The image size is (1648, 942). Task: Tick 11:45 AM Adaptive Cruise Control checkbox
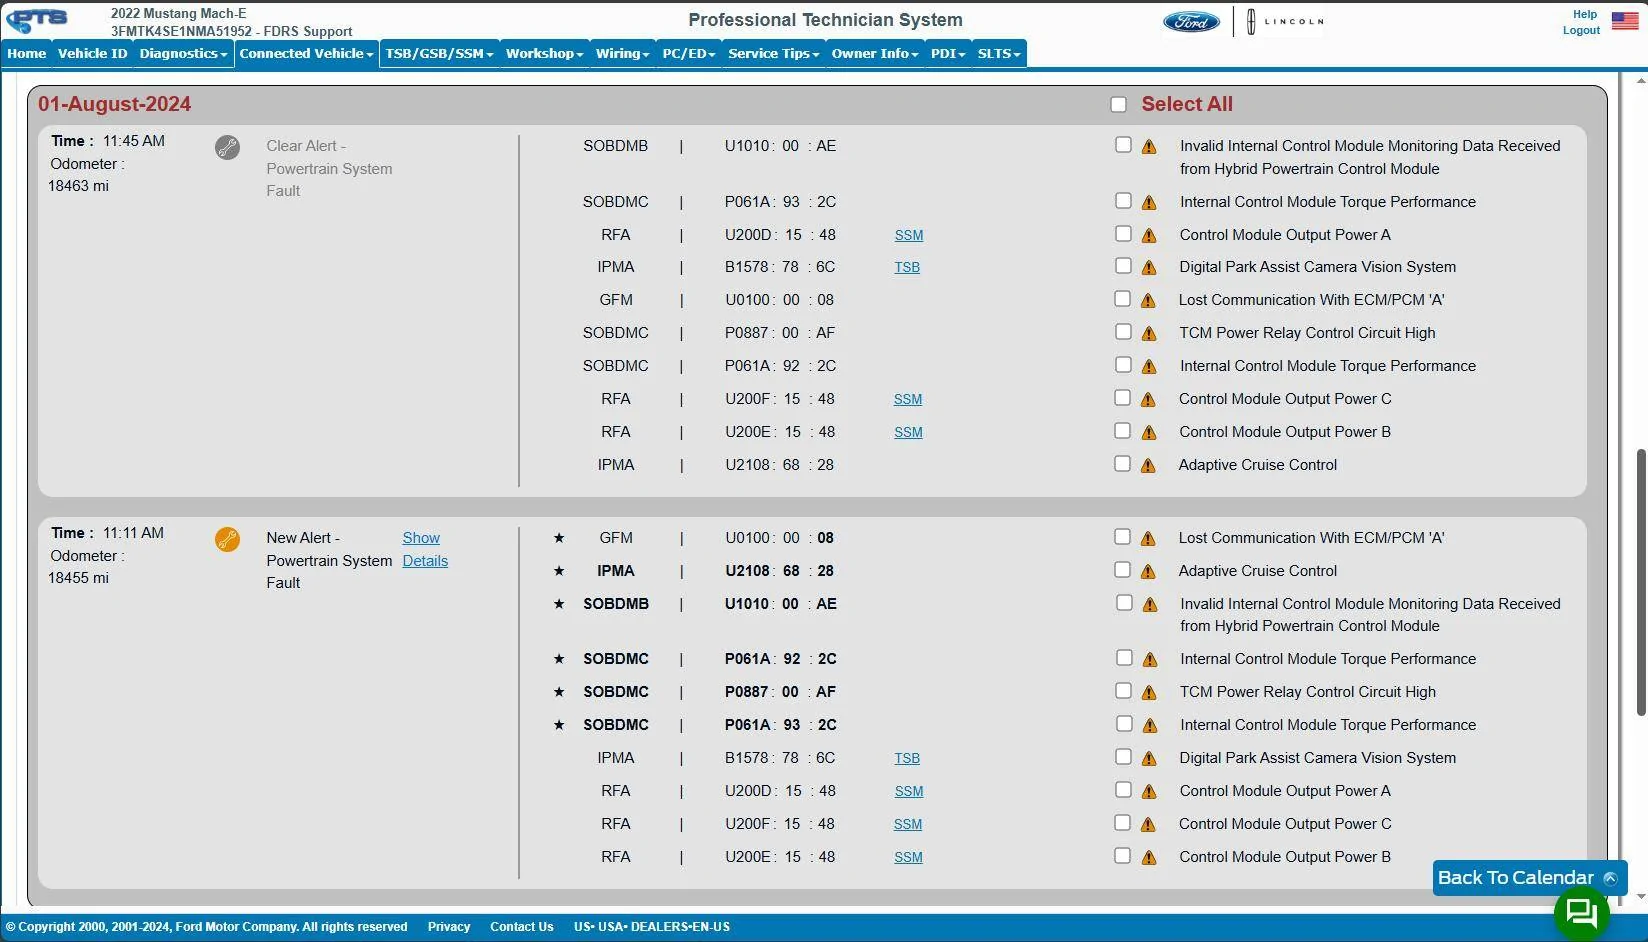tap(1122, 464)
